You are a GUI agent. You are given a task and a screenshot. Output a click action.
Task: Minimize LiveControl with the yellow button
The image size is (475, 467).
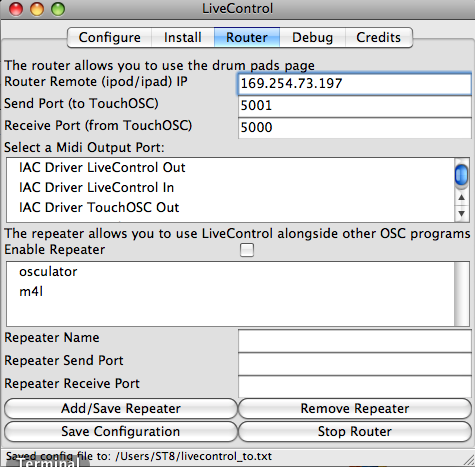pos(37,9)
